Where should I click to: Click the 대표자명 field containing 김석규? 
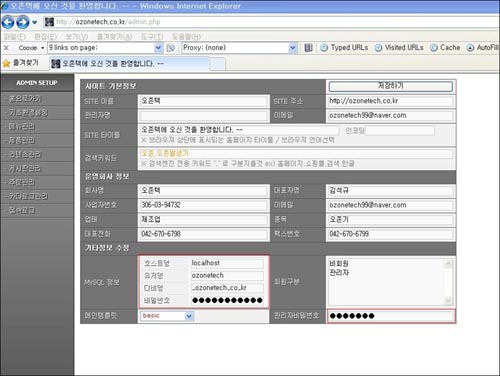(390, 191)
